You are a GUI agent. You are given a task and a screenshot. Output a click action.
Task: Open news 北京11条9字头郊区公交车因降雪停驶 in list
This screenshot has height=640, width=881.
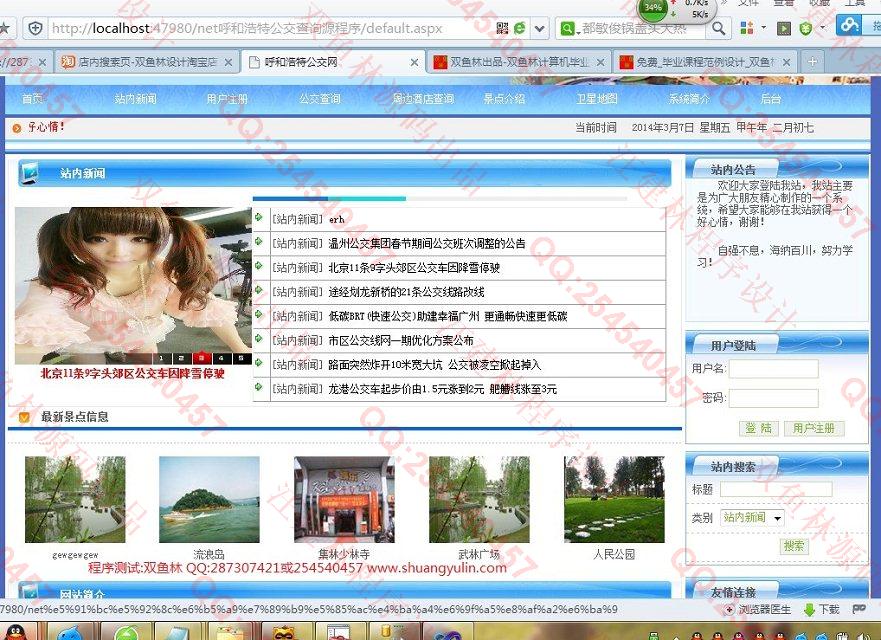pos(414,267)
